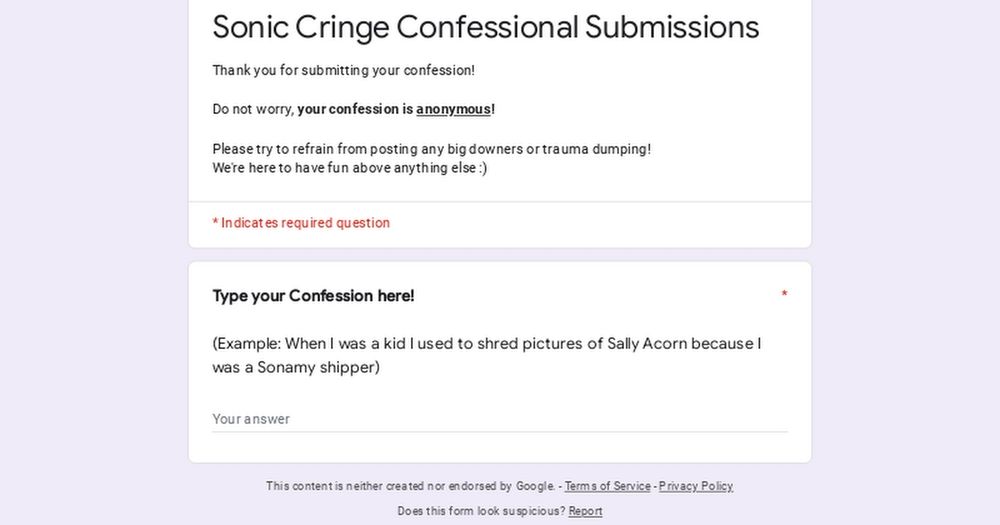Click the Sonamy shipper line of the example
Image resolution: width=1000 pixels, height=525 pixels.
[295, 367]
